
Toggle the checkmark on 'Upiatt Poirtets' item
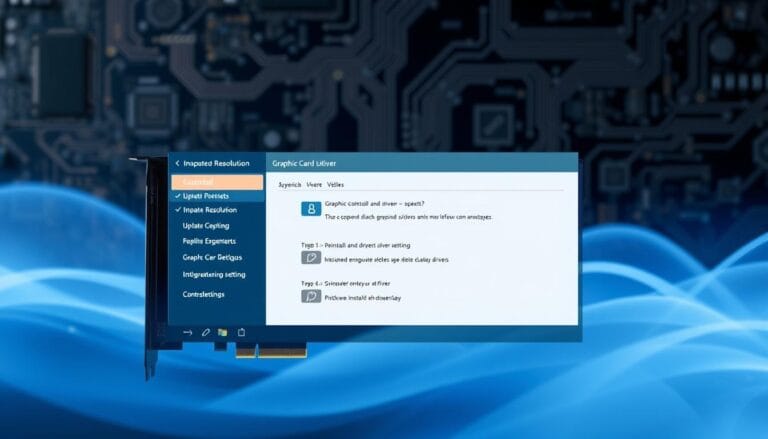pos(178,196)
